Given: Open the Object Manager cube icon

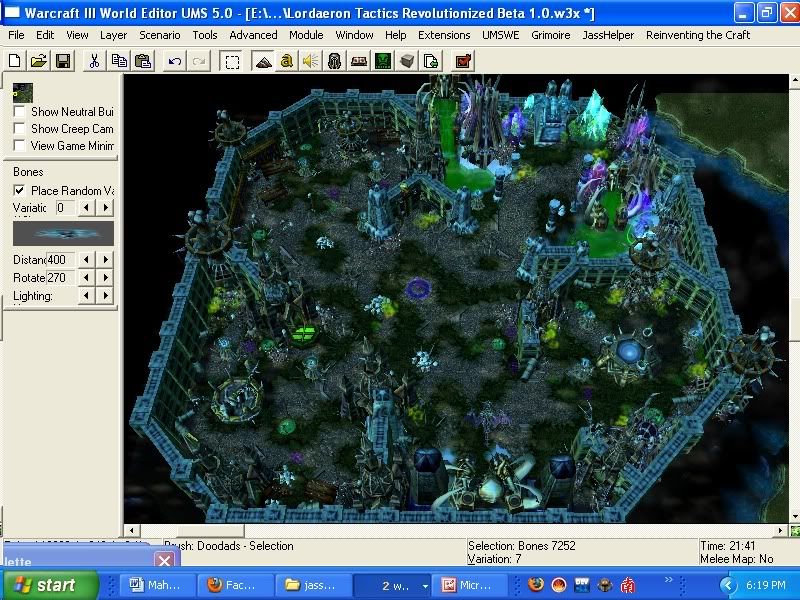Looking at the screenshot, I should point(407,61).
